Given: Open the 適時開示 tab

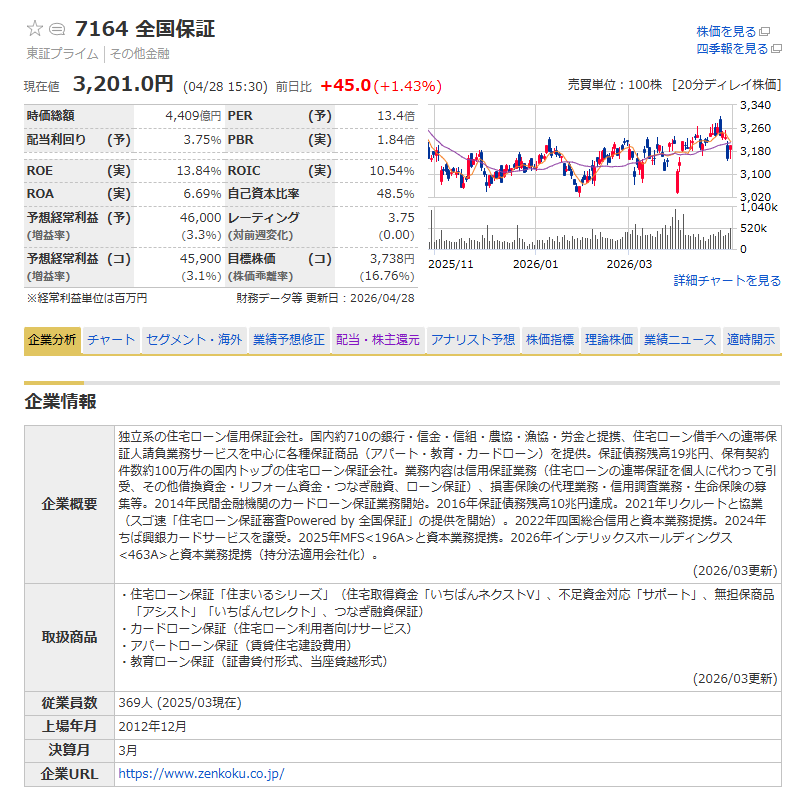Looking at the screenshot, I should [x=751, y=340].
